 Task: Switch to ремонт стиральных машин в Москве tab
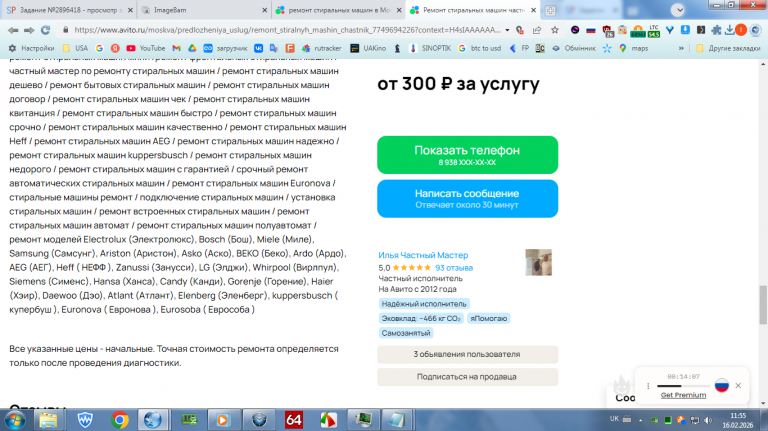(338, 10)
